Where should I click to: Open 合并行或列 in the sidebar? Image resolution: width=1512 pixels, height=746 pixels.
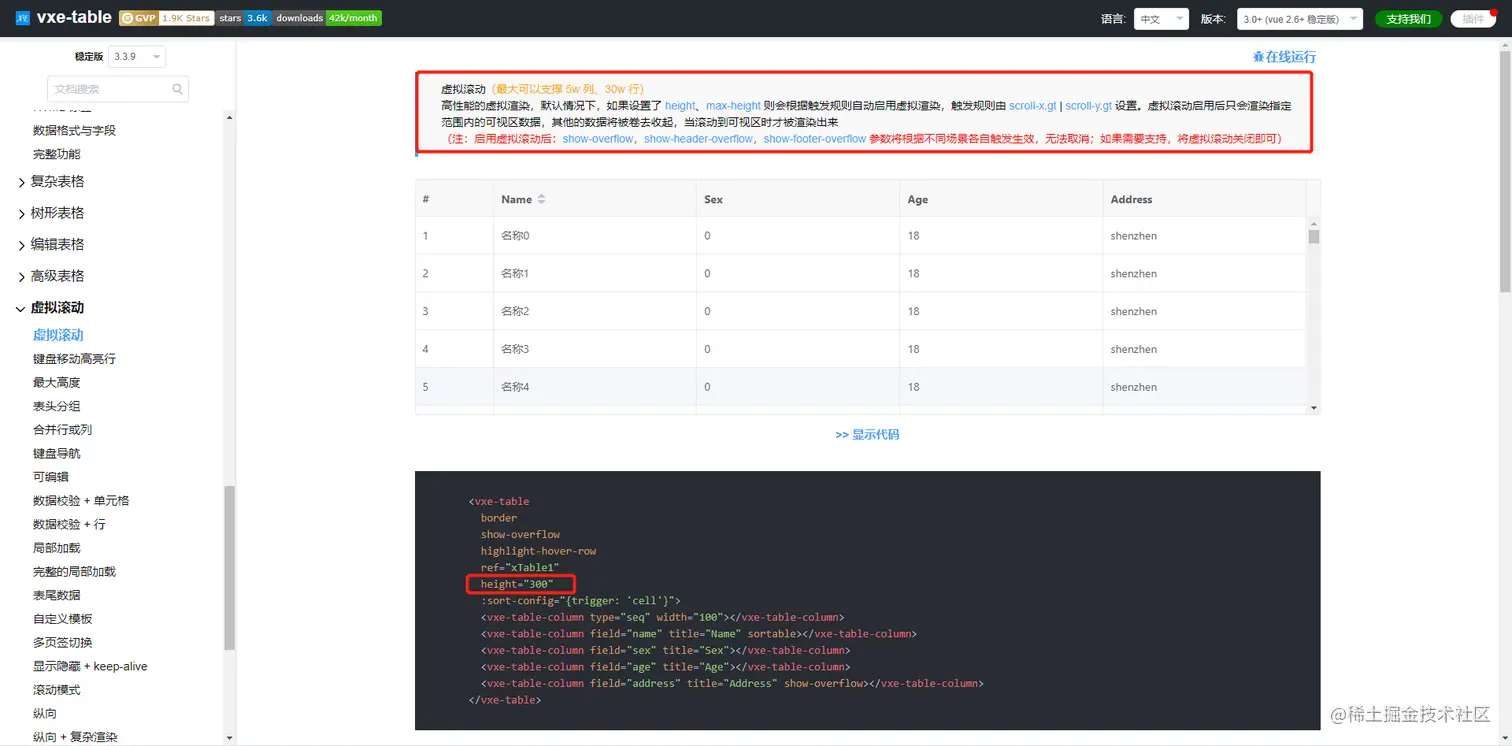62,430
